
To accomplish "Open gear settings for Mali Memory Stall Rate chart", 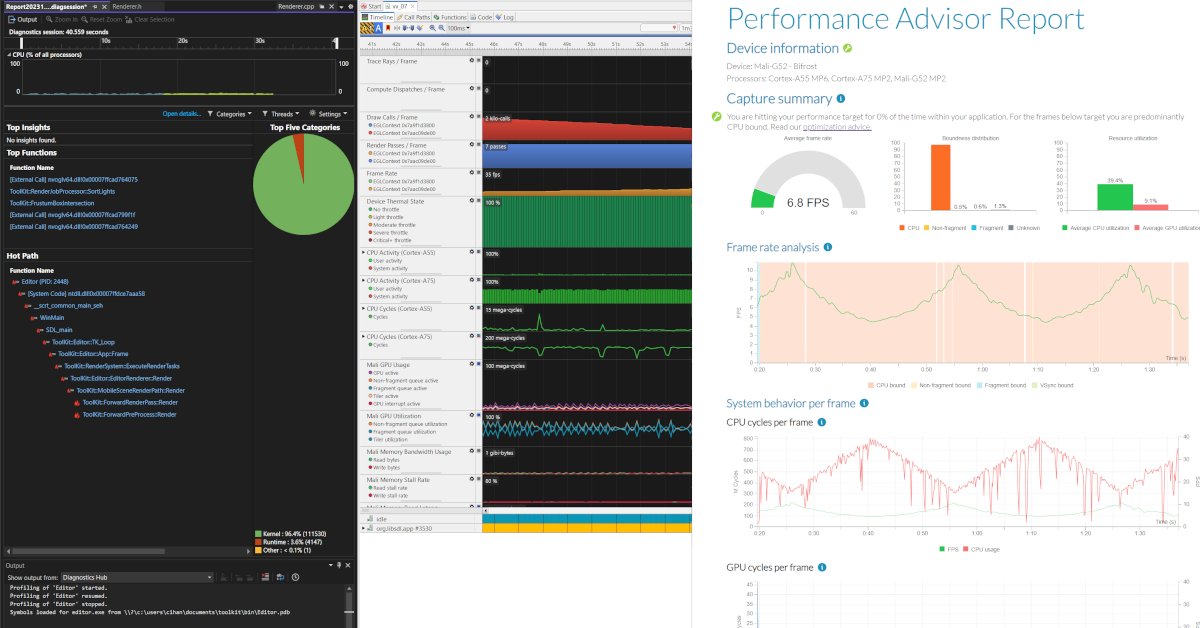I will tap(472, 479).
